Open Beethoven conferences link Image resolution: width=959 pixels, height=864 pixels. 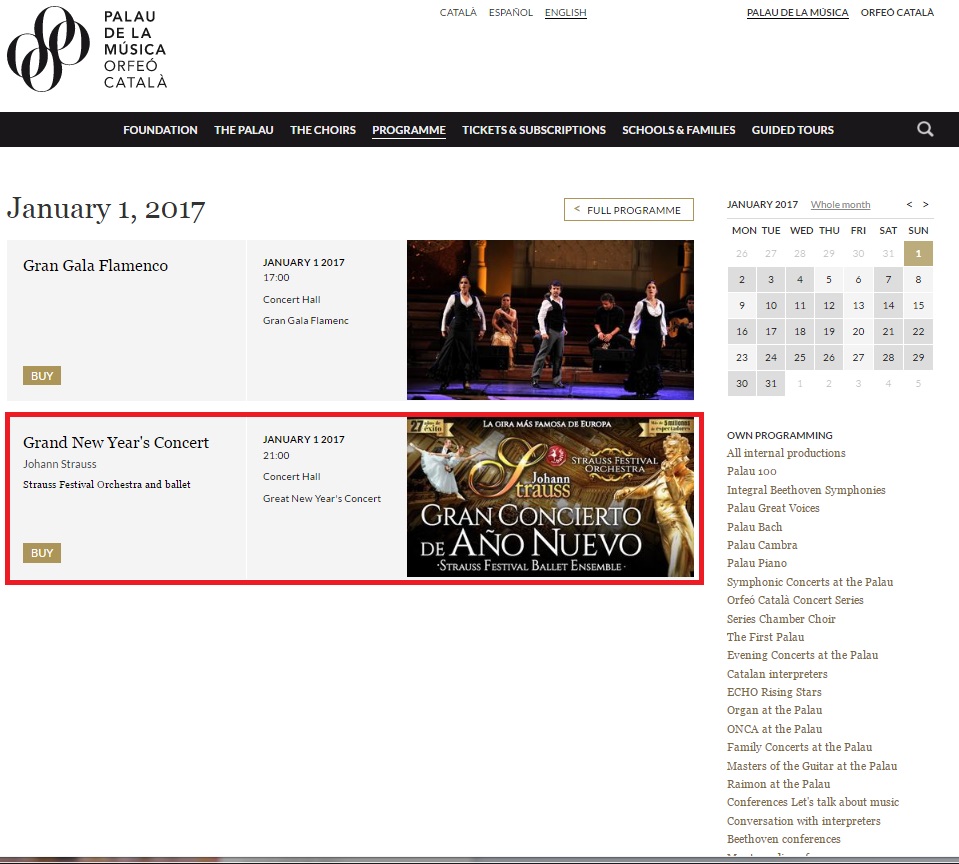click(x=783, y=839)
